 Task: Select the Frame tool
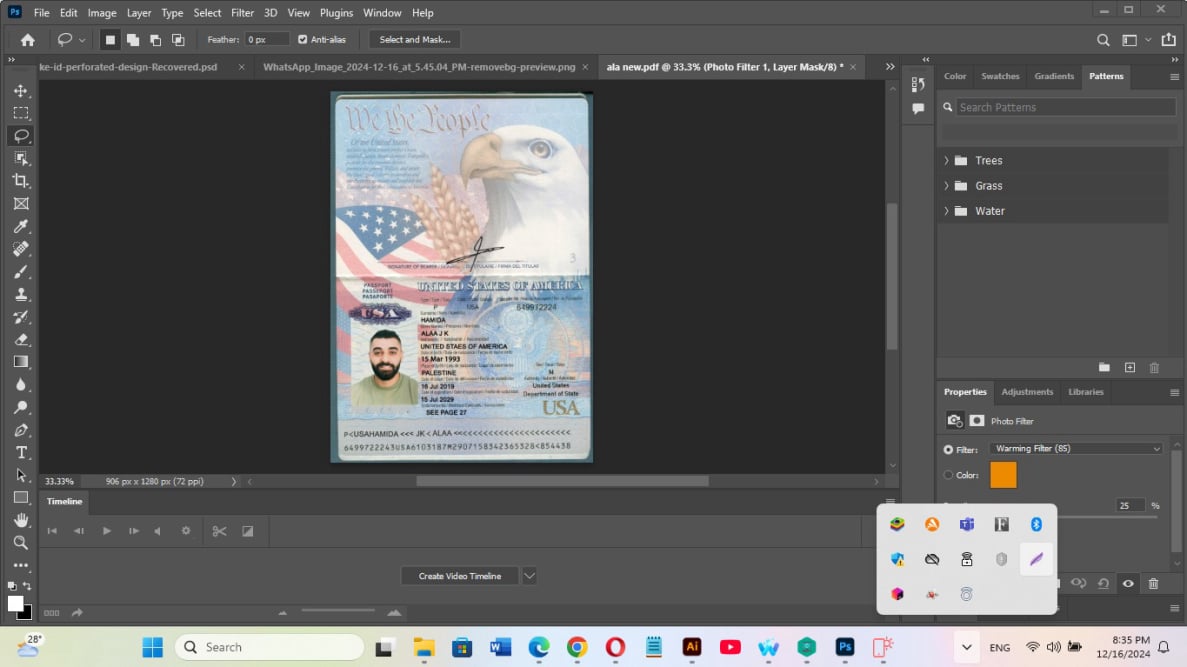tap(21, 204)
